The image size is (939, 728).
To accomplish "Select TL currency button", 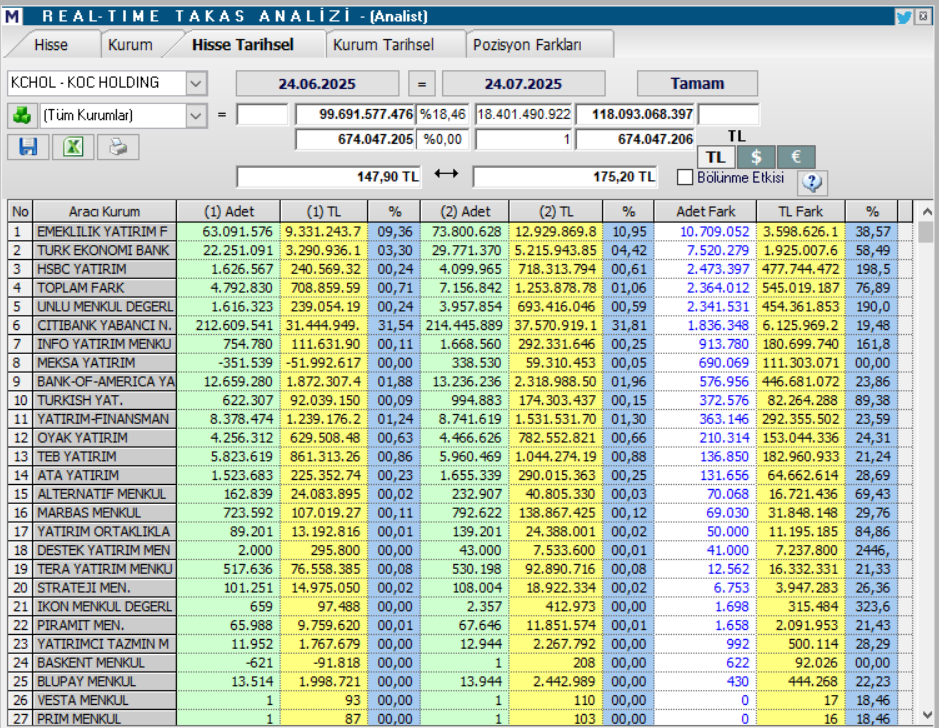I will point(716,157).
